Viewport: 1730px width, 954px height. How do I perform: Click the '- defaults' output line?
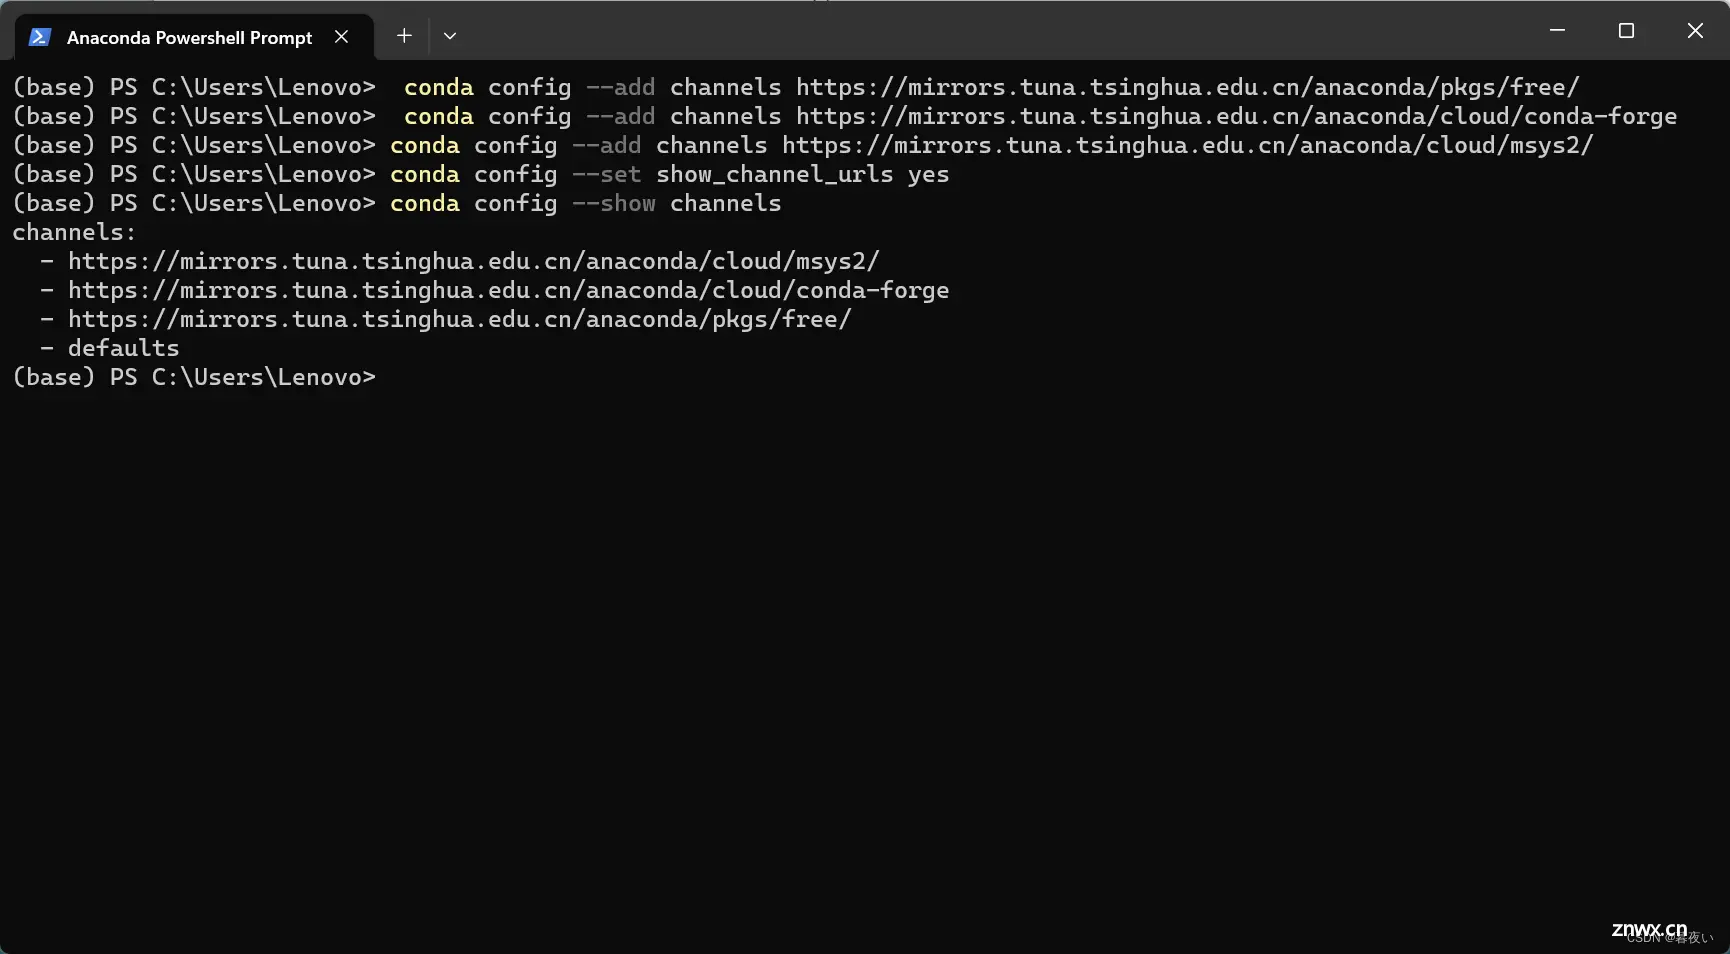tap(110, 349)
